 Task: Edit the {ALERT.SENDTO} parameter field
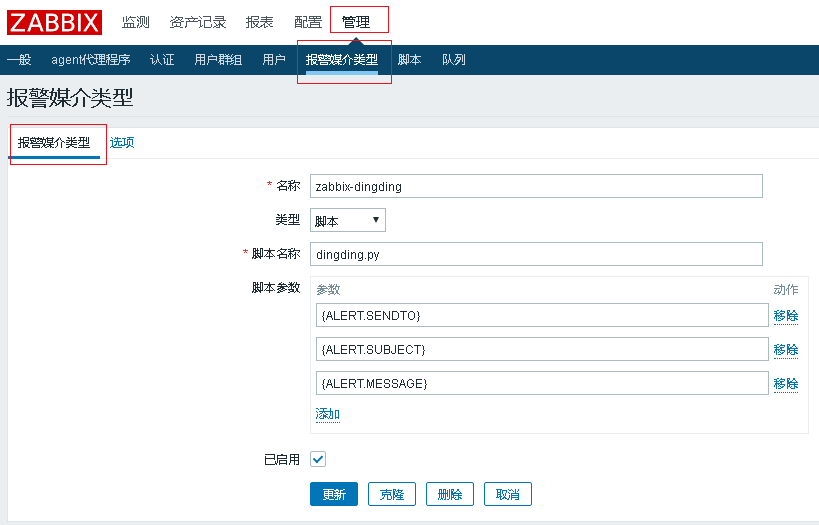click(x=542, y=316)
